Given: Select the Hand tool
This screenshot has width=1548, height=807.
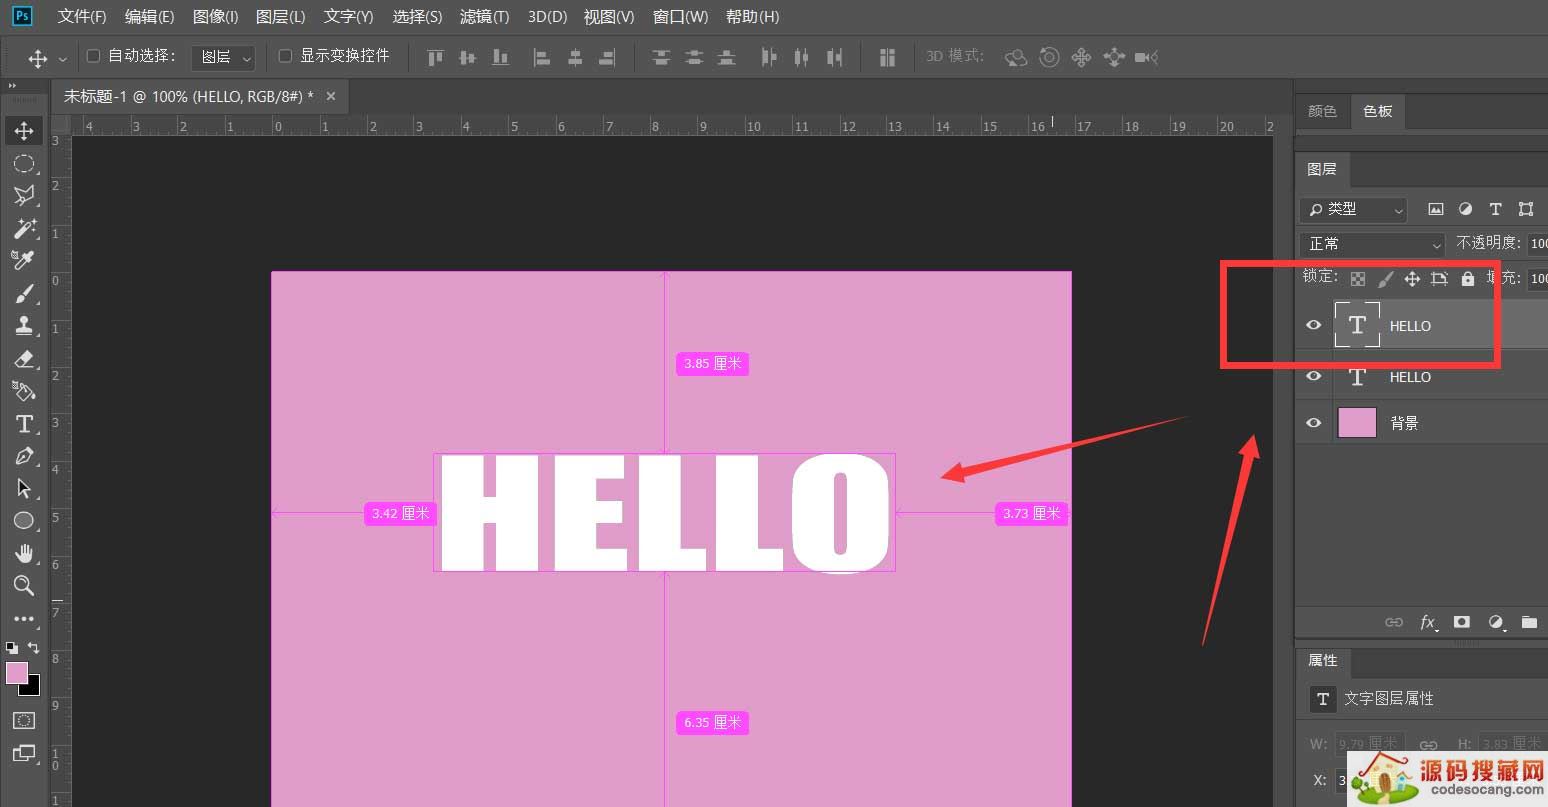Looking at the screenshot, I should [24, 553].
